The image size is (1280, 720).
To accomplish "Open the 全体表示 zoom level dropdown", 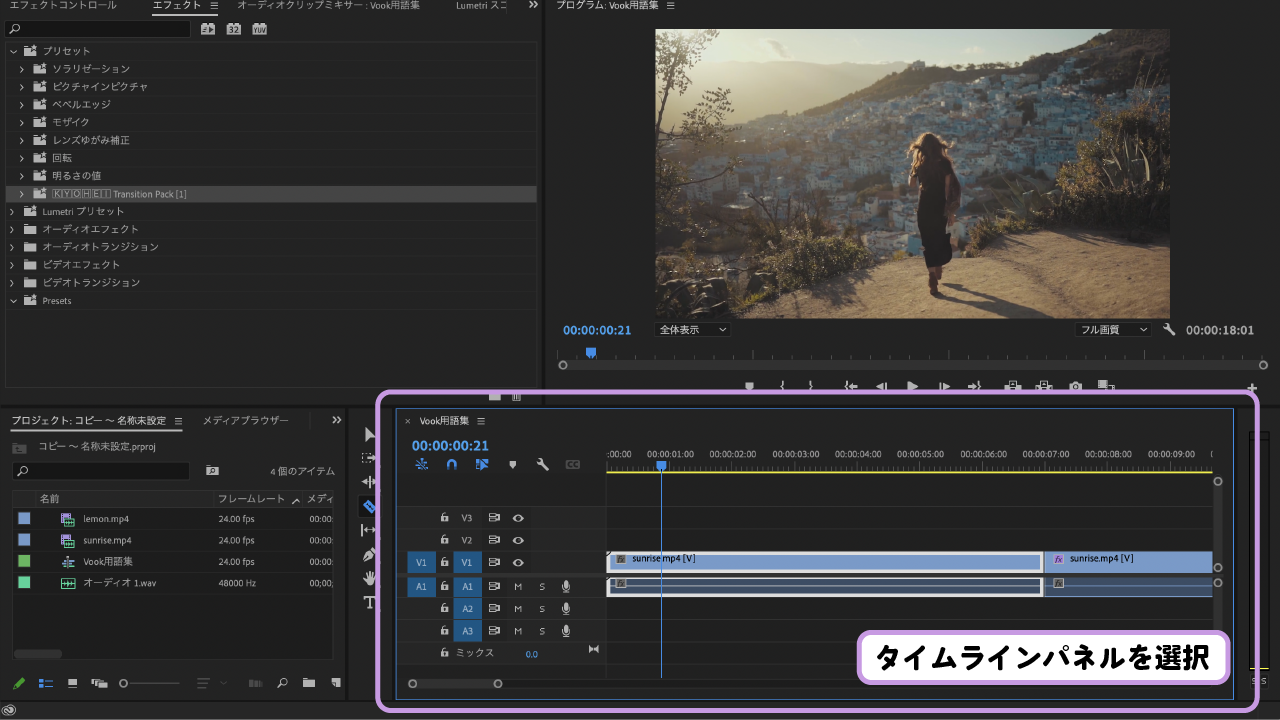I will [692, 329].
